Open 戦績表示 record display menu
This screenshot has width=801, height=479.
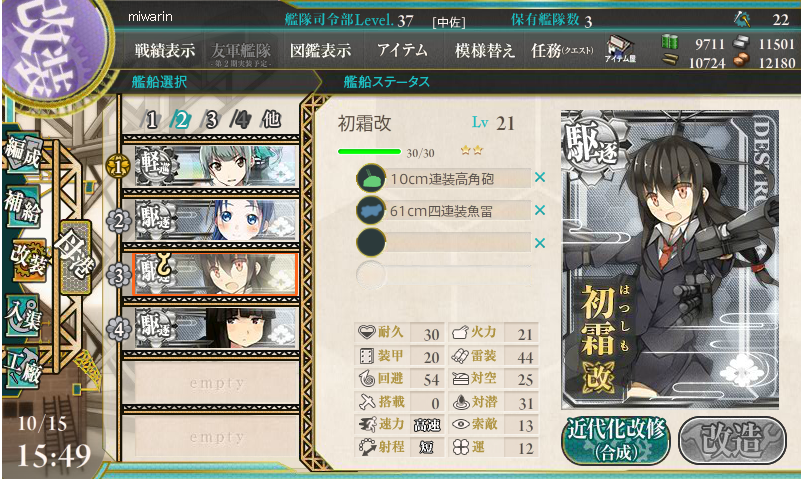164,51
